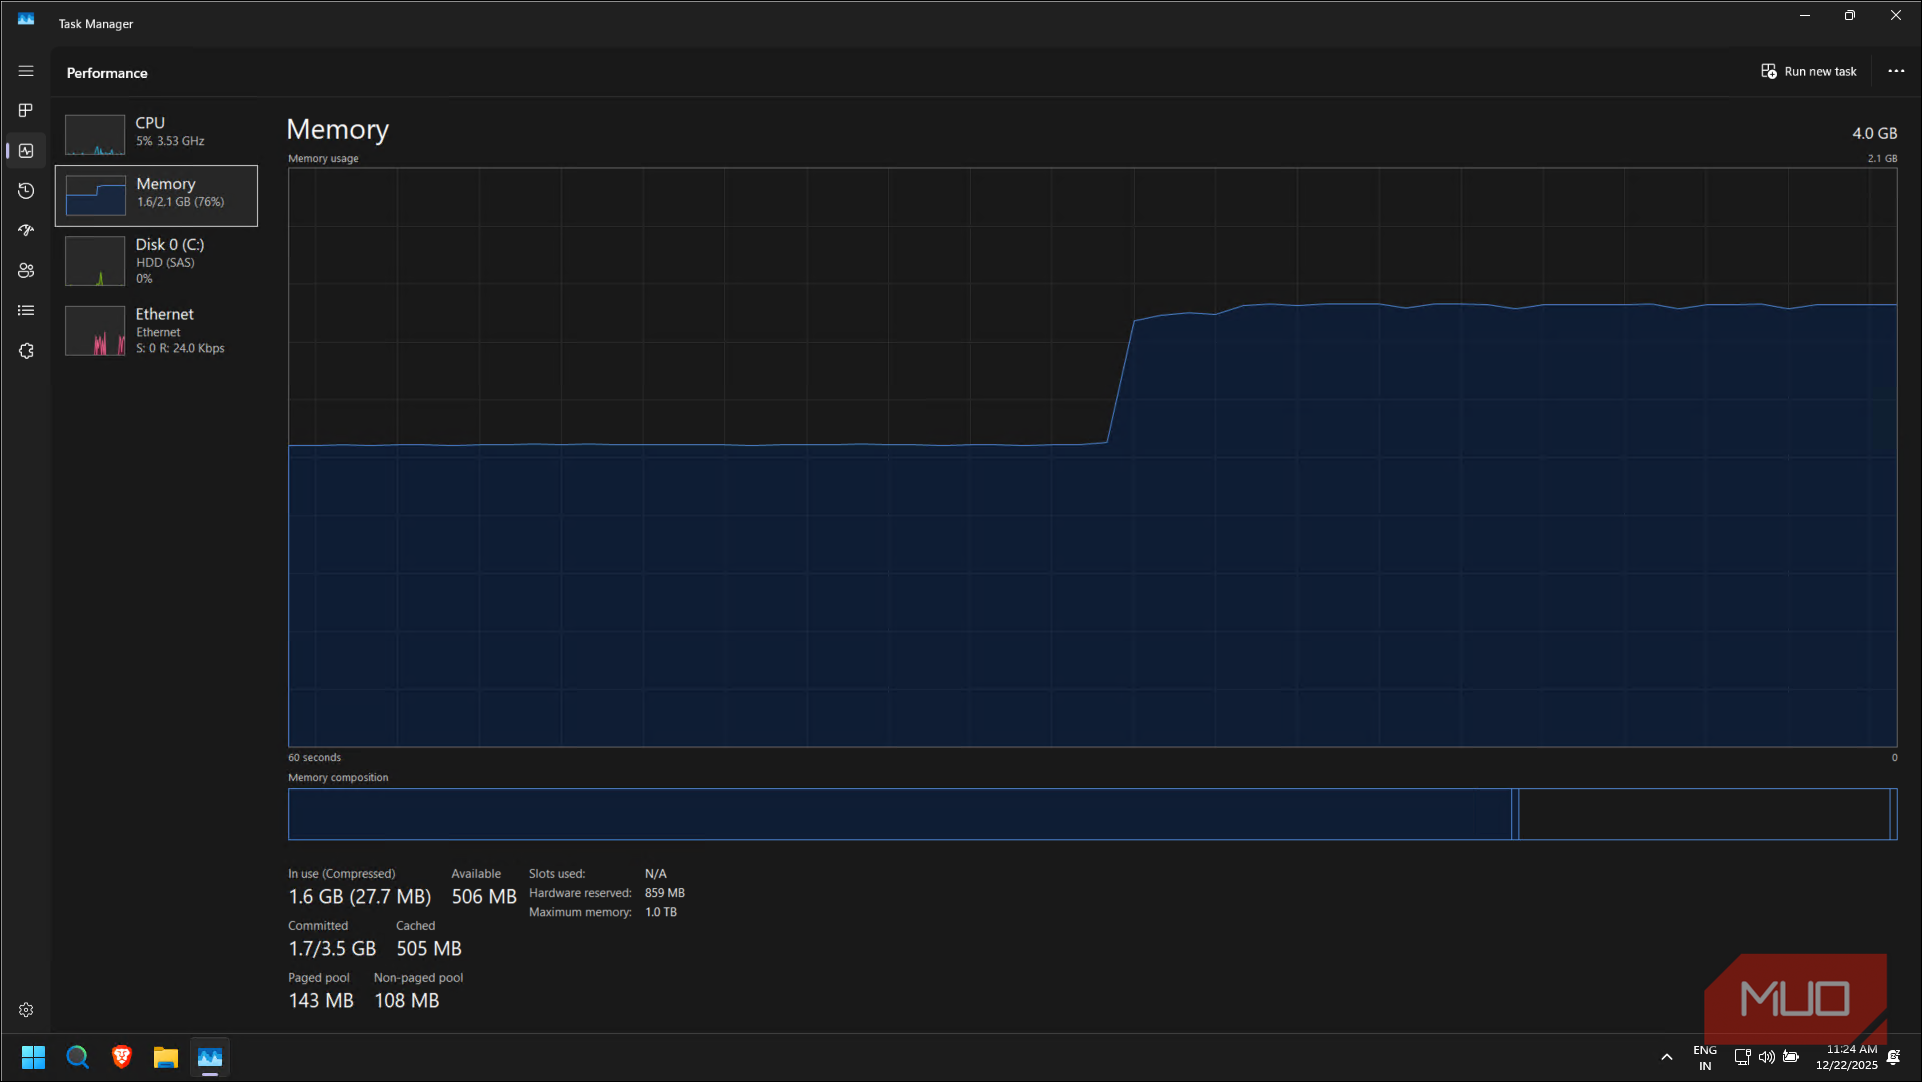1922x1082 pixels.
Task: Click the 143 MB Paged pool value
Action: [321, 1001]
